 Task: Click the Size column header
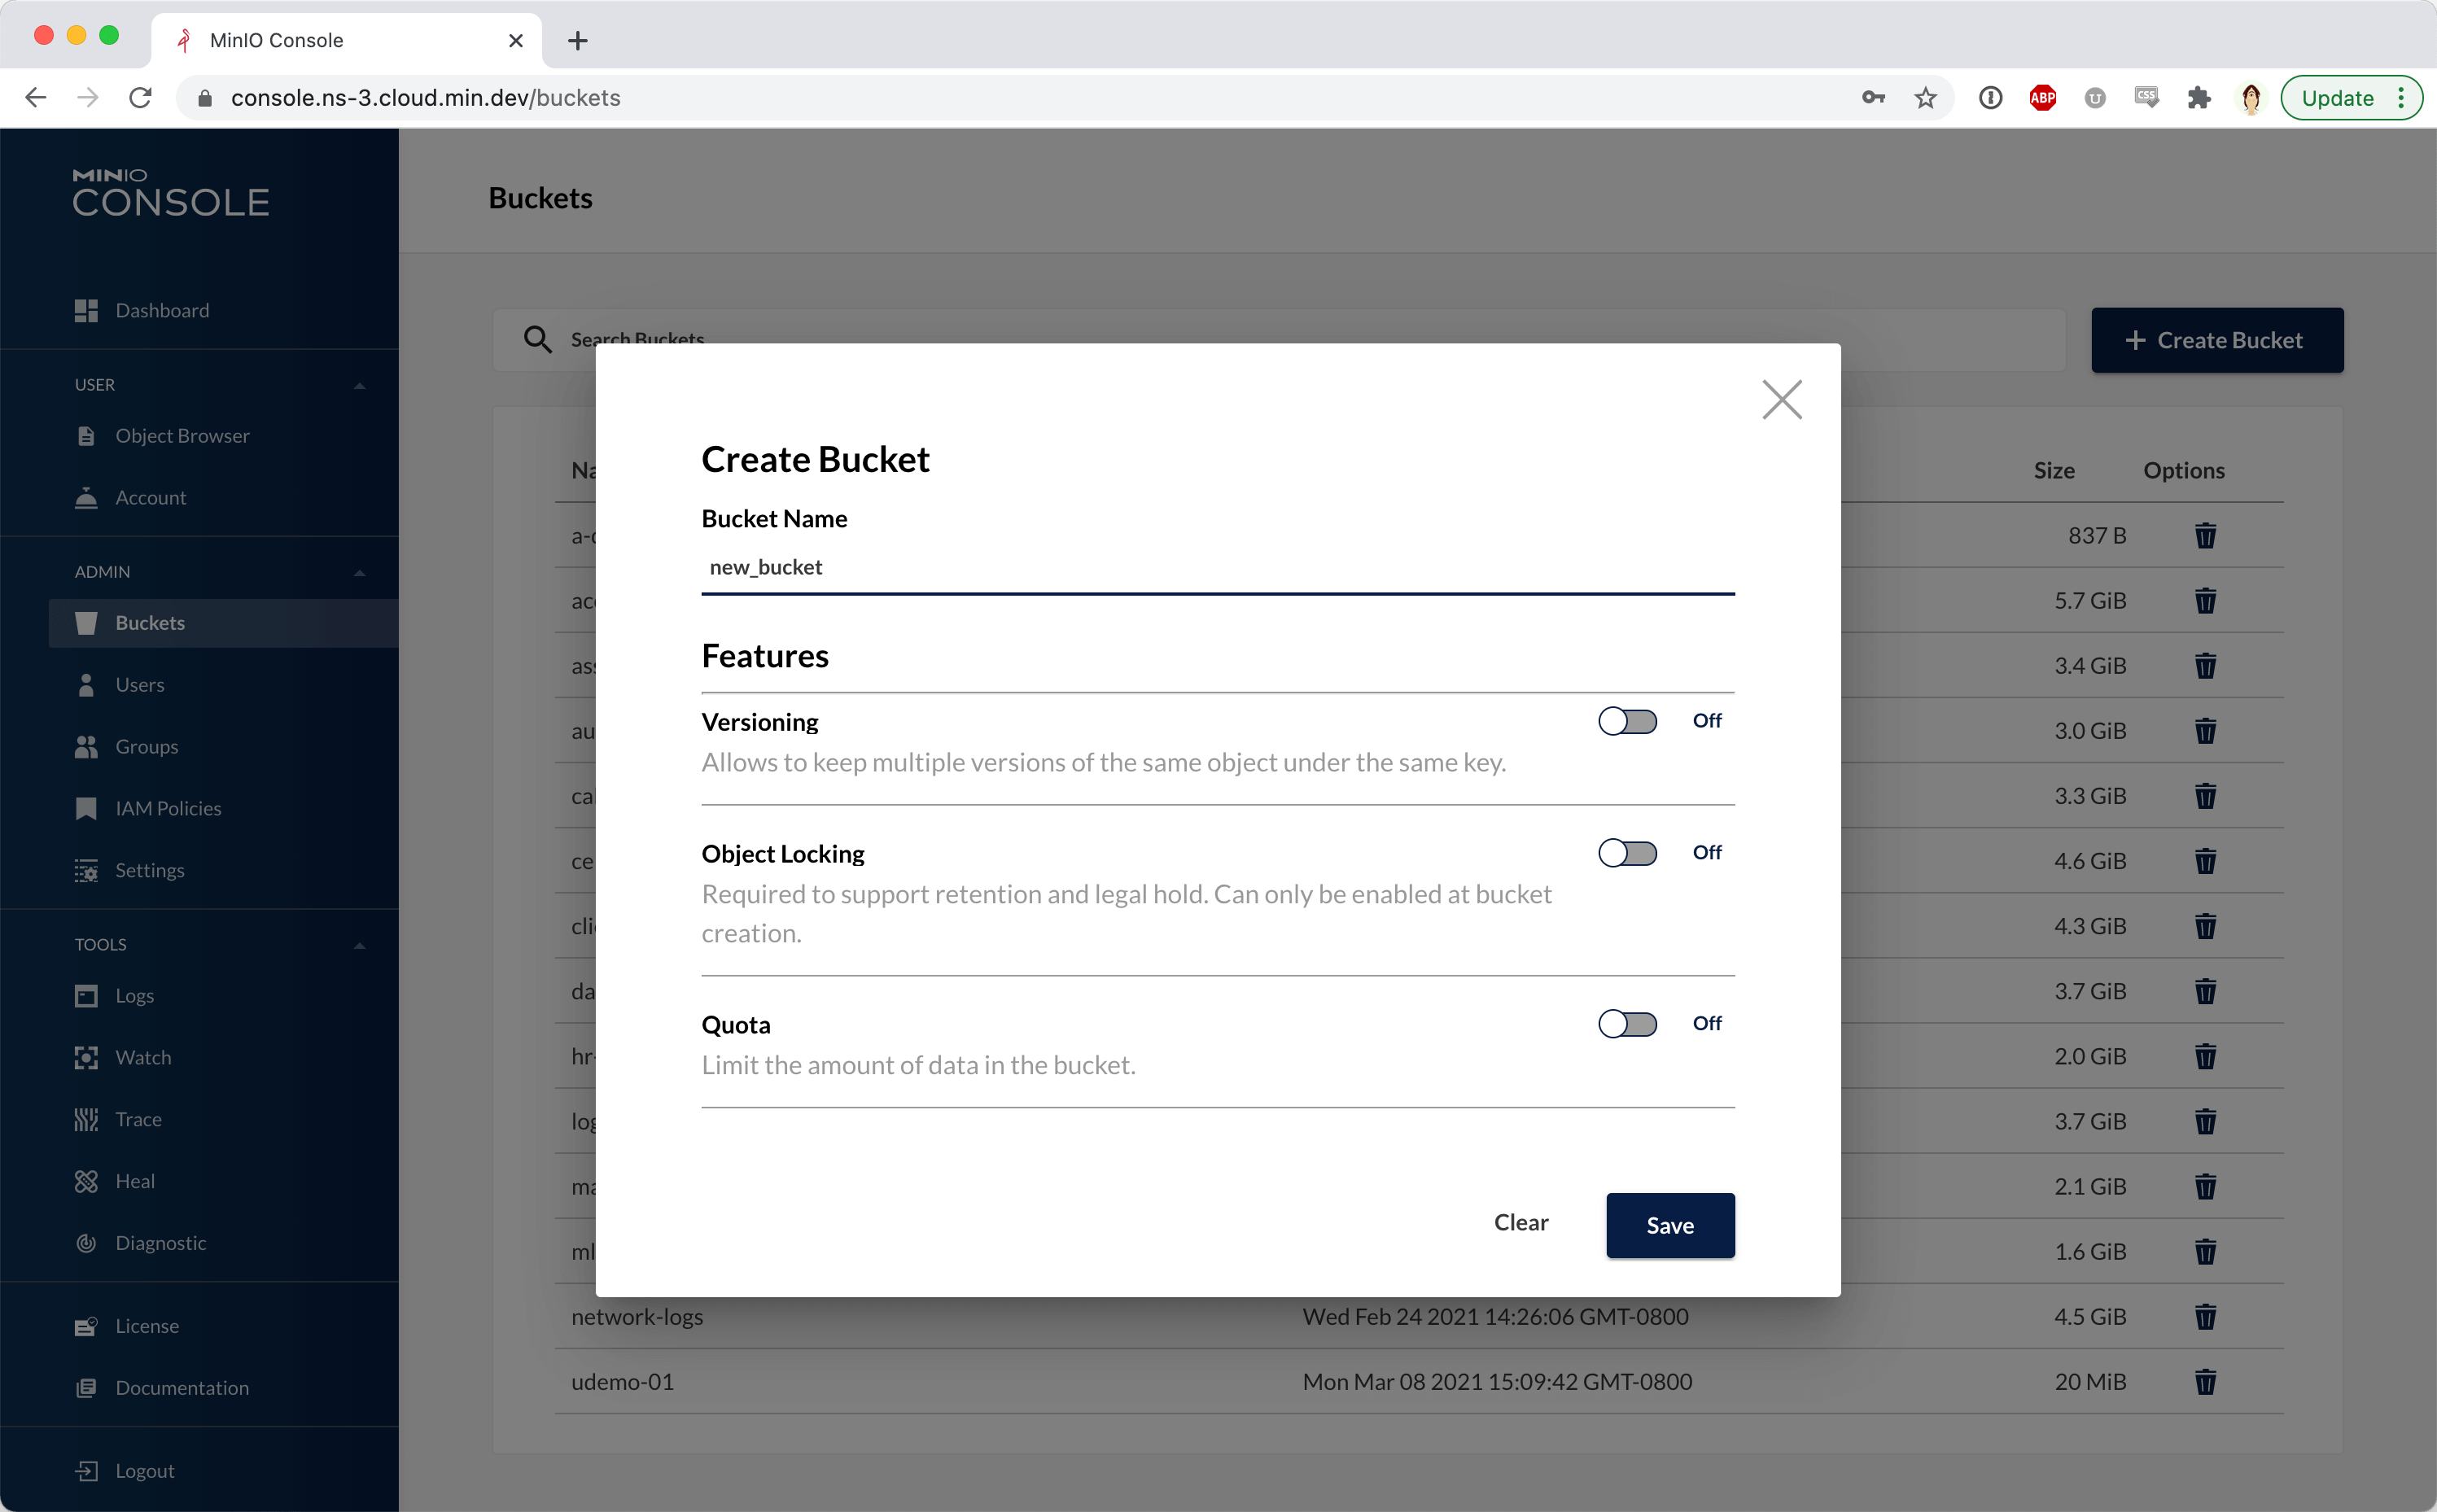point(2053,470)
